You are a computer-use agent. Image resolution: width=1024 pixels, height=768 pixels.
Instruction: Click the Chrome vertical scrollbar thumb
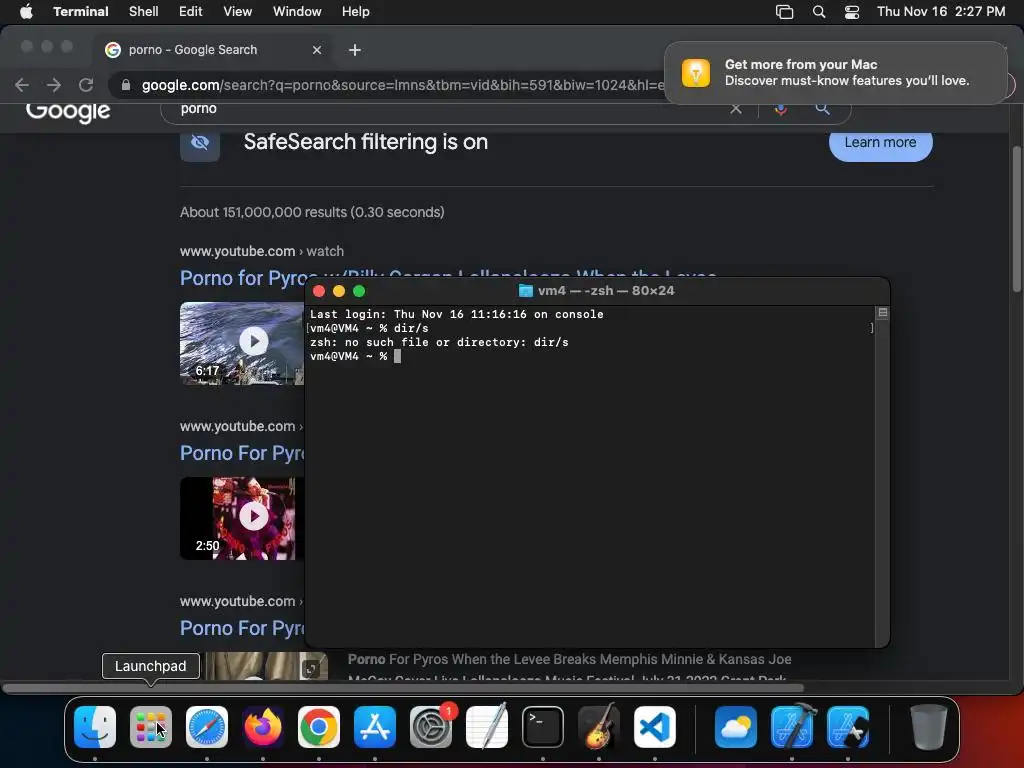pos(1017,219)
